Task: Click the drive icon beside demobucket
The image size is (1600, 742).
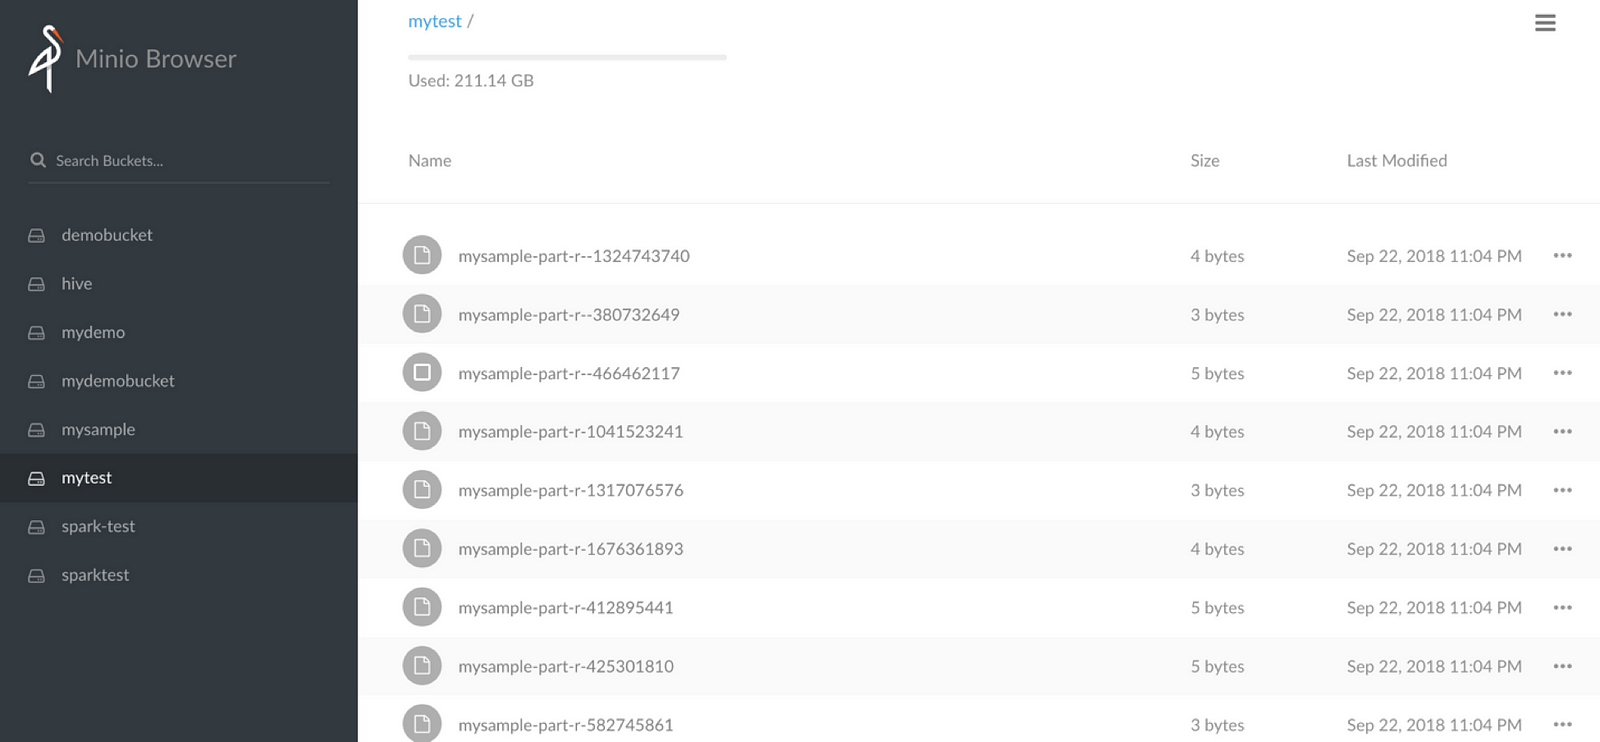Action: 37,236
